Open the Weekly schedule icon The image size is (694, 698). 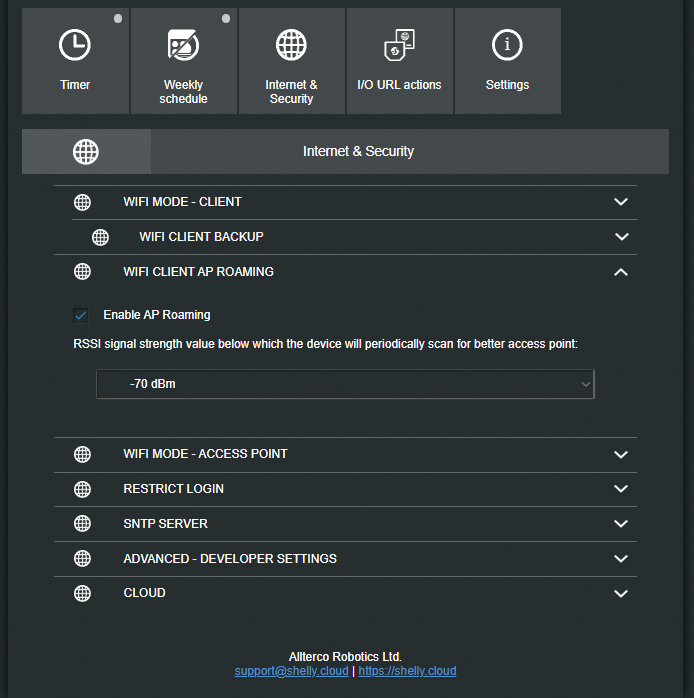tap(183, 45)
